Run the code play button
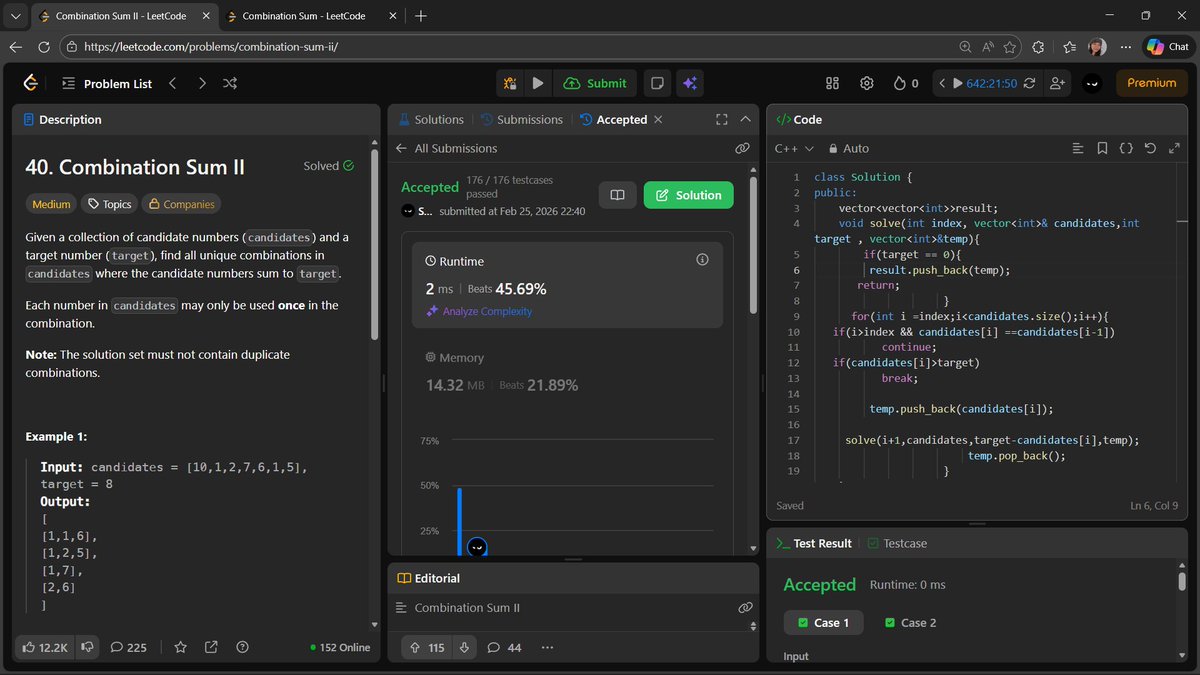This screenshot has height=675, width=1200. coord(538,83)
